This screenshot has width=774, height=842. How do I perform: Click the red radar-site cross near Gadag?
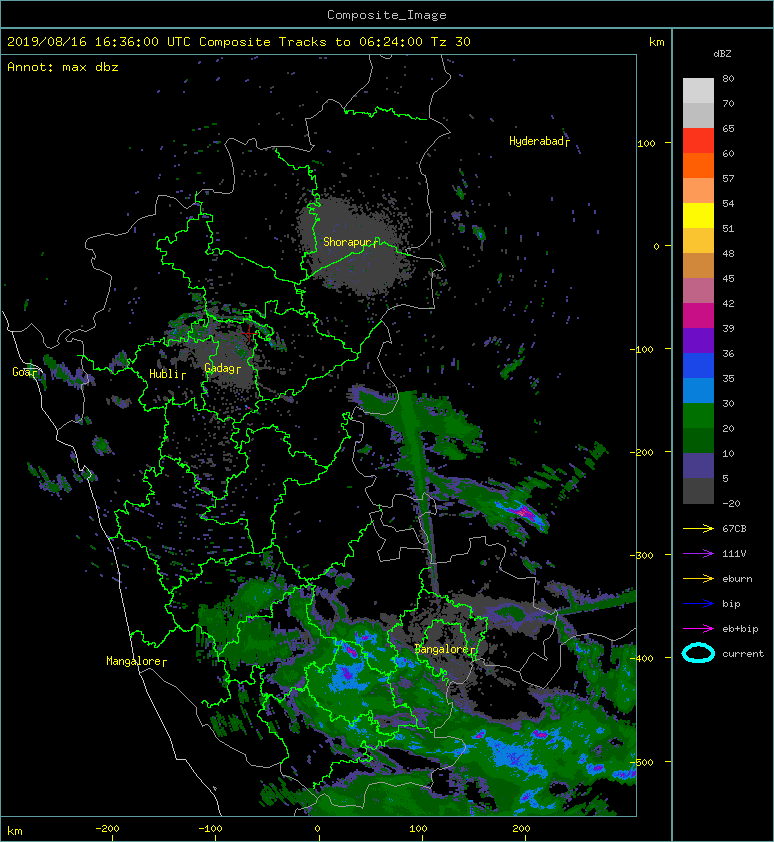click(x=249, y=333)
